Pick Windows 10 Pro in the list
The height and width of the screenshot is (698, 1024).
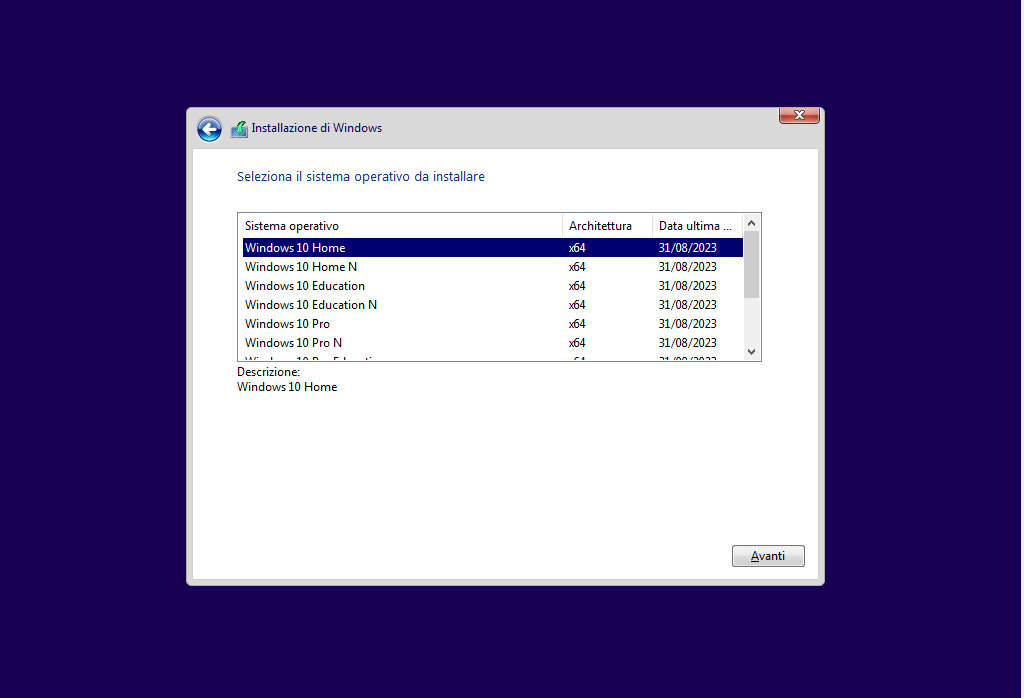(492, 323)
